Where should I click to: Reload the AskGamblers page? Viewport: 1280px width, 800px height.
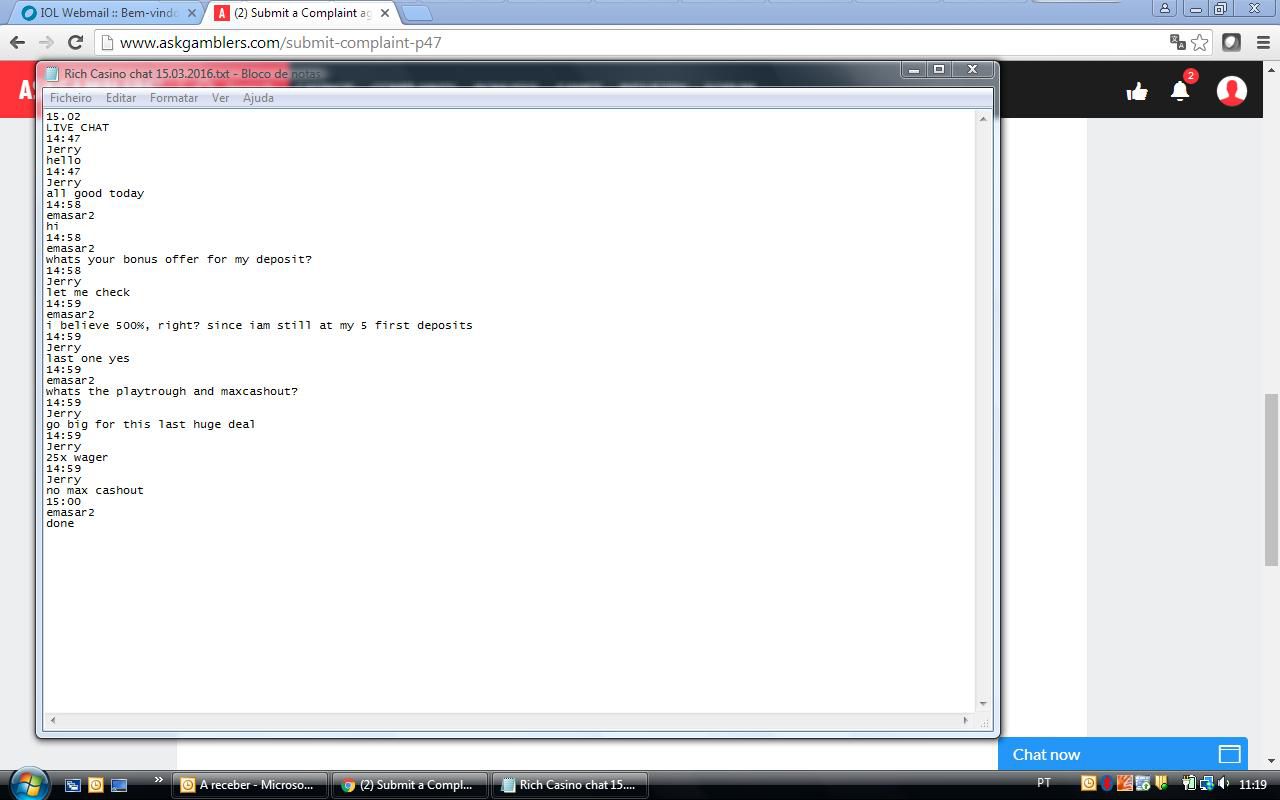(x=75, y=42)
